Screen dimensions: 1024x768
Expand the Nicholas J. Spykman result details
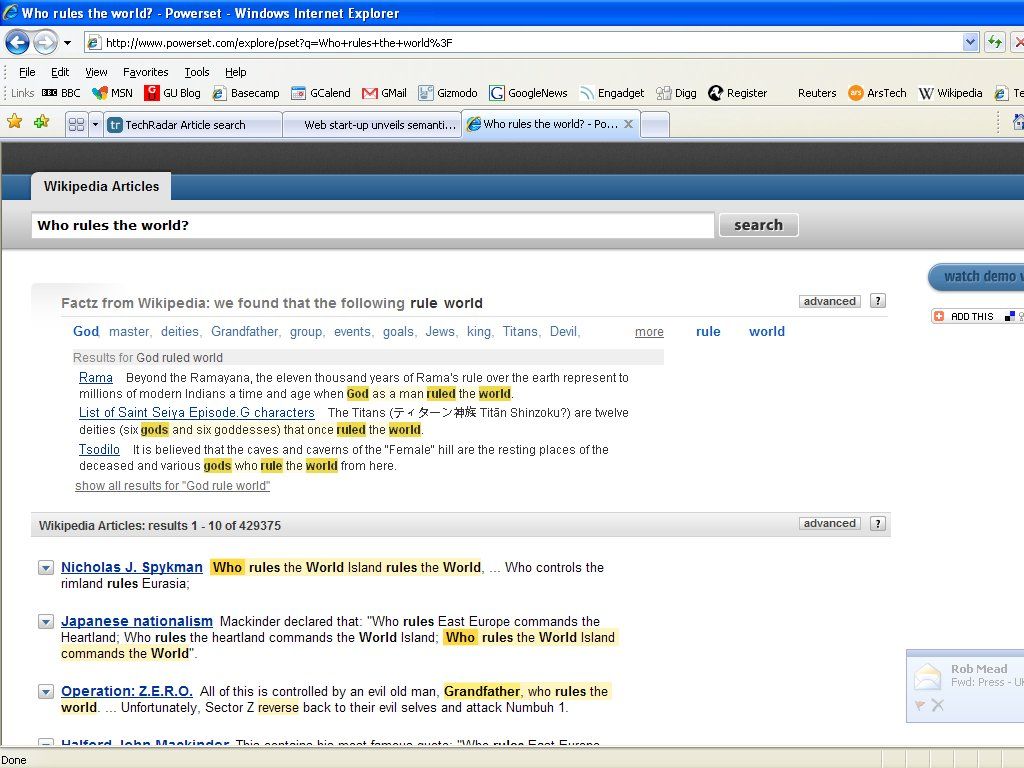point(46,567)
